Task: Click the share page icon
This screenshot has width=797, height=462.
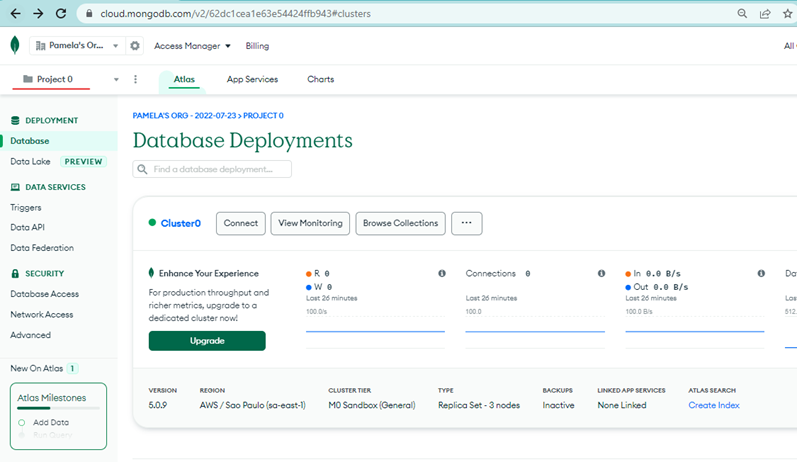Action: coord(765,14)
